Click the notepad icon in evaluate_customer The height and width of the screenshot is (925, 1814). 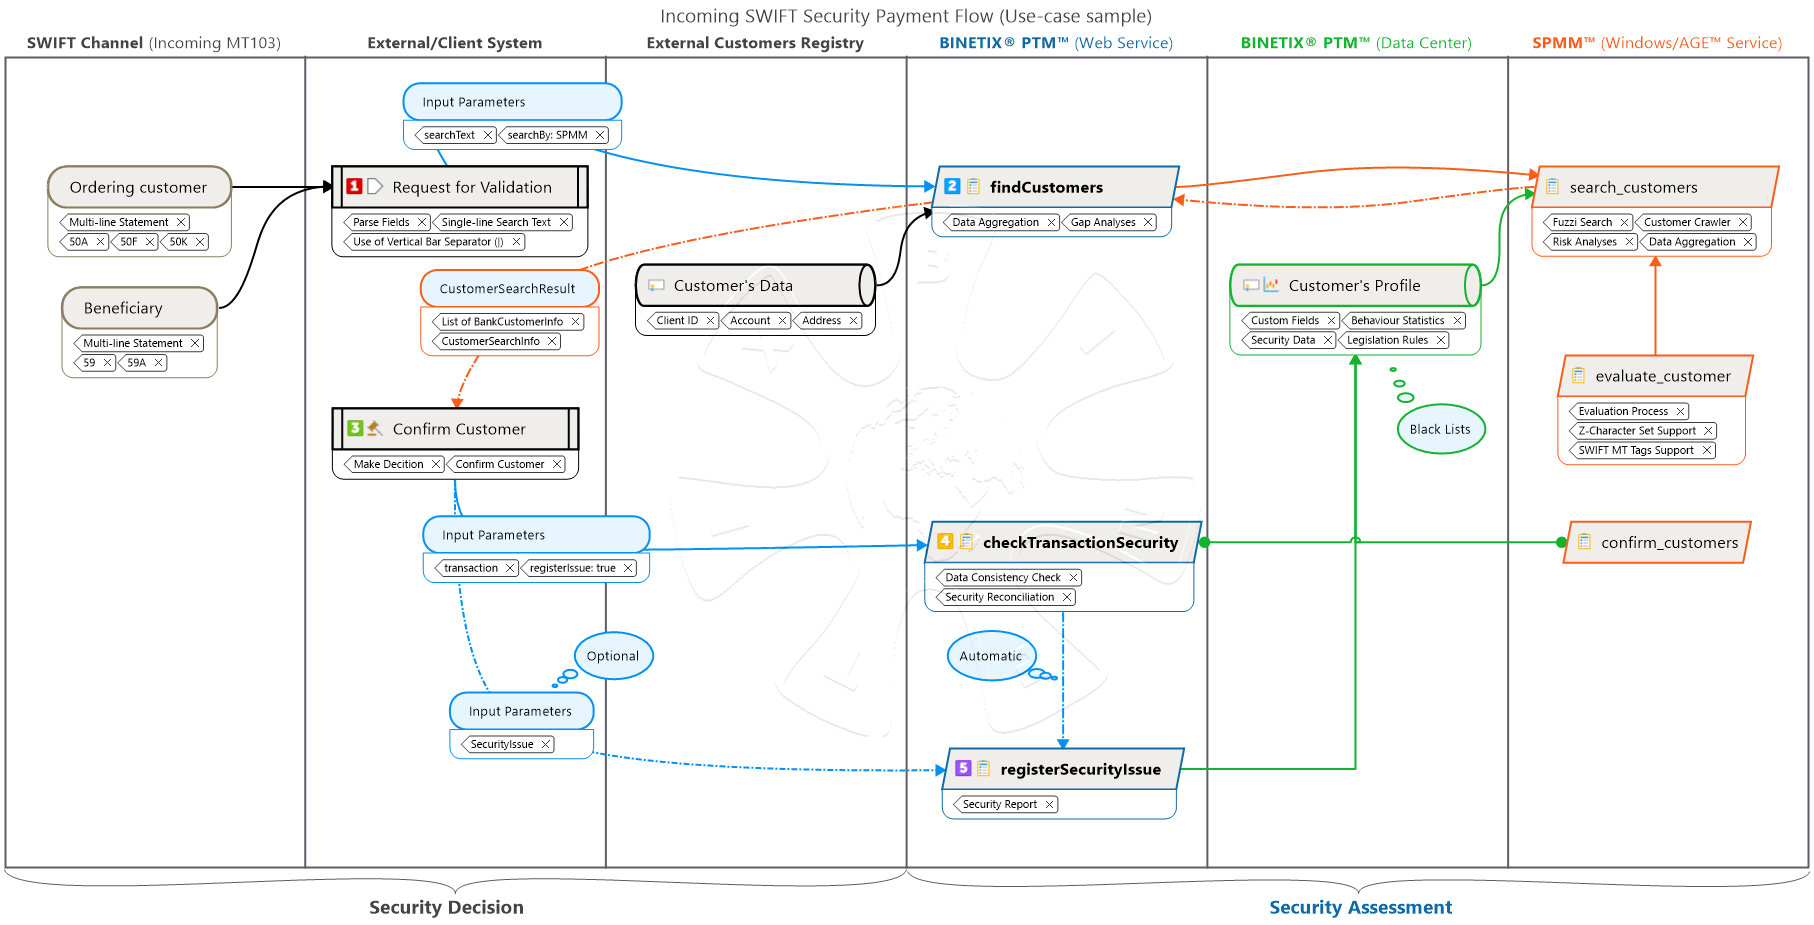tap(1578, 376)
